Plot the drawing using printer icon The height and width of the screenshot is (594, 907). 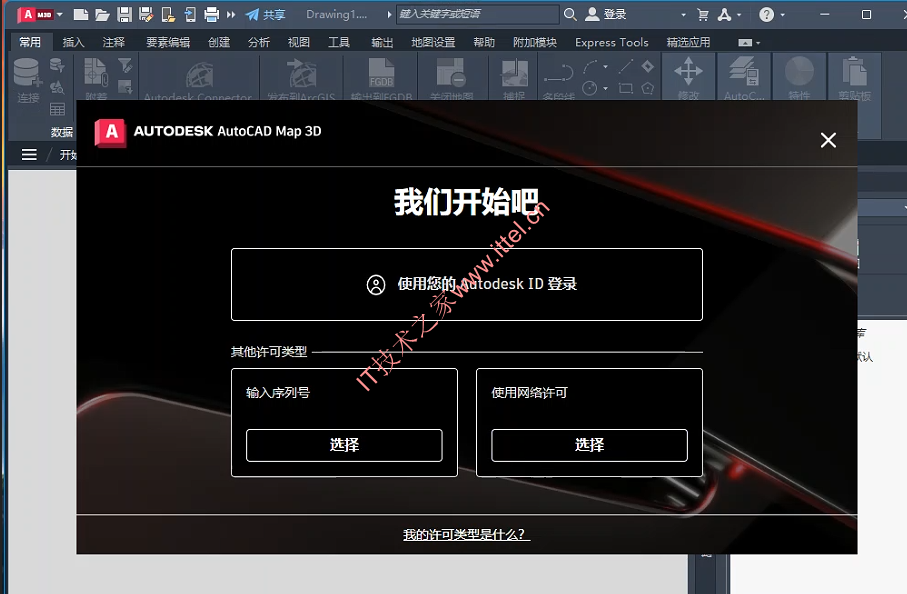click(x=212, y=14)
